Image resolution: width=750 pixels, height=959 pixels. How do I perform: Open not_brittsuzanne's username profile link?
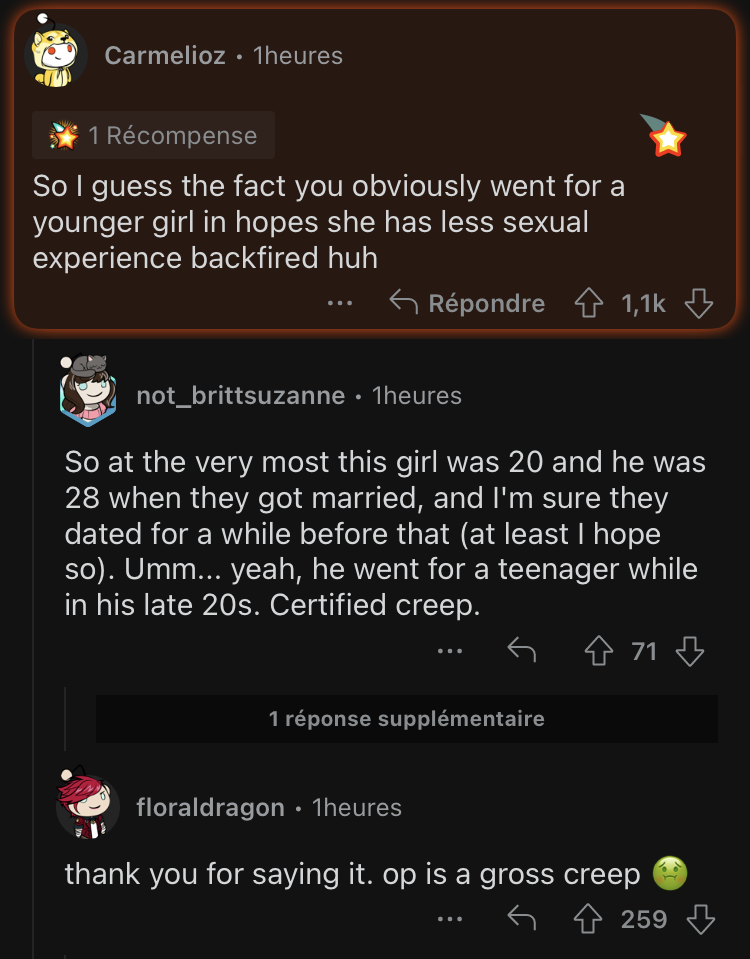(241, 396)
